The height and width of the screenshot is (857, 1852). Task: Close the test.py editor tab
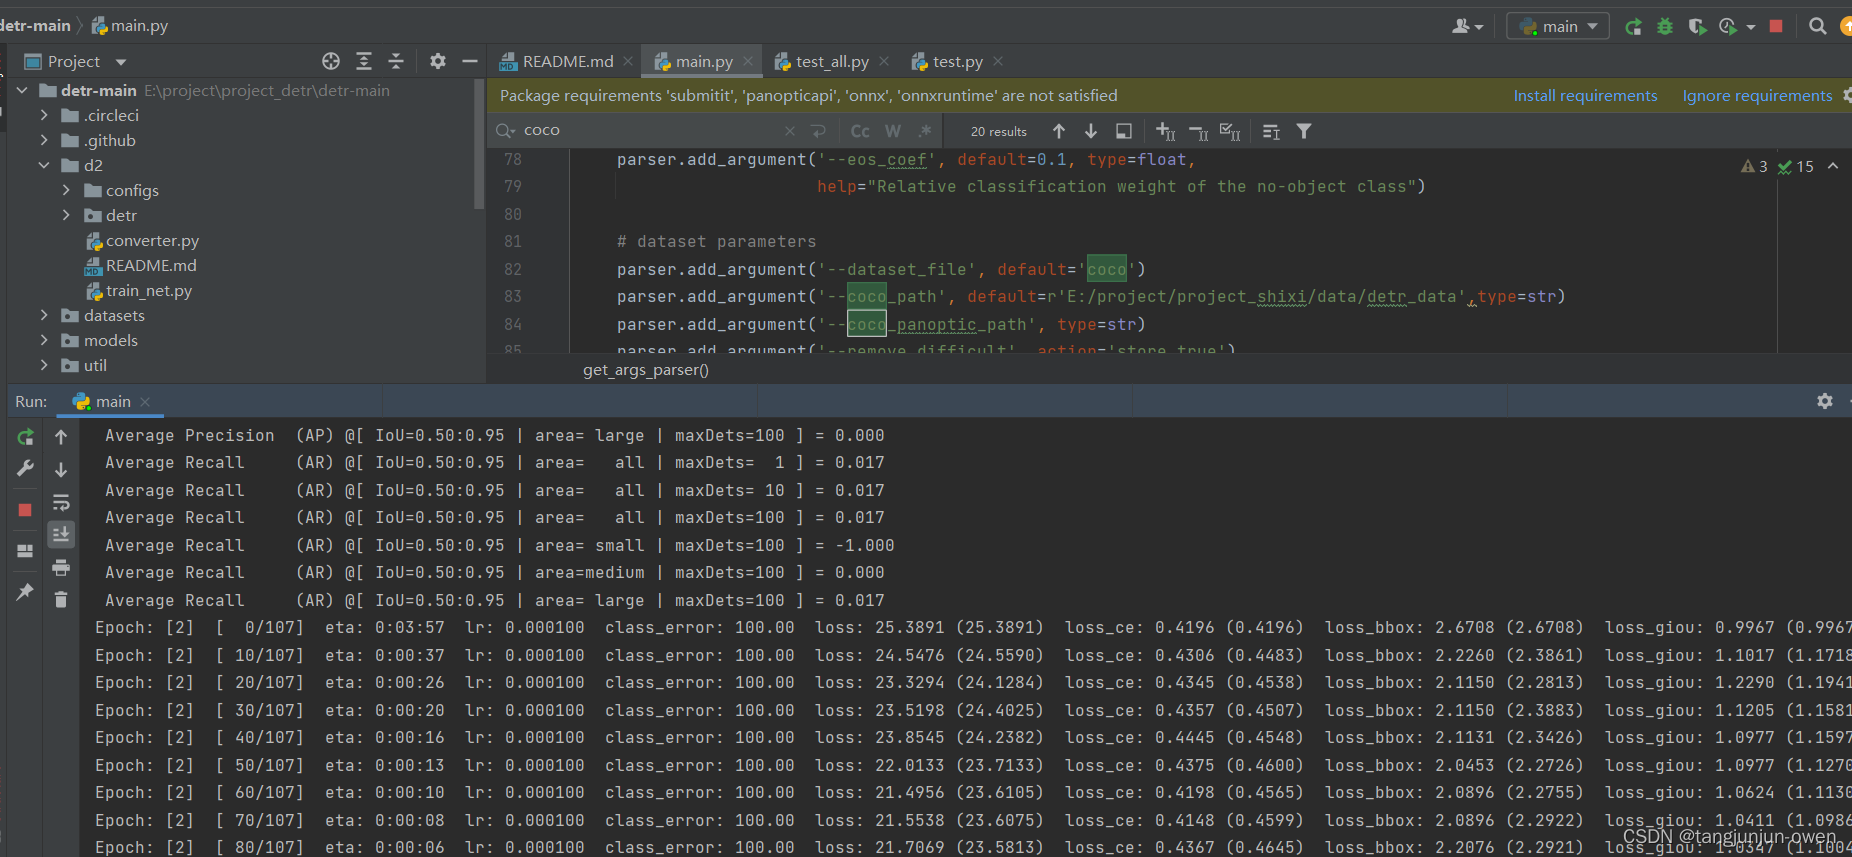998,62
